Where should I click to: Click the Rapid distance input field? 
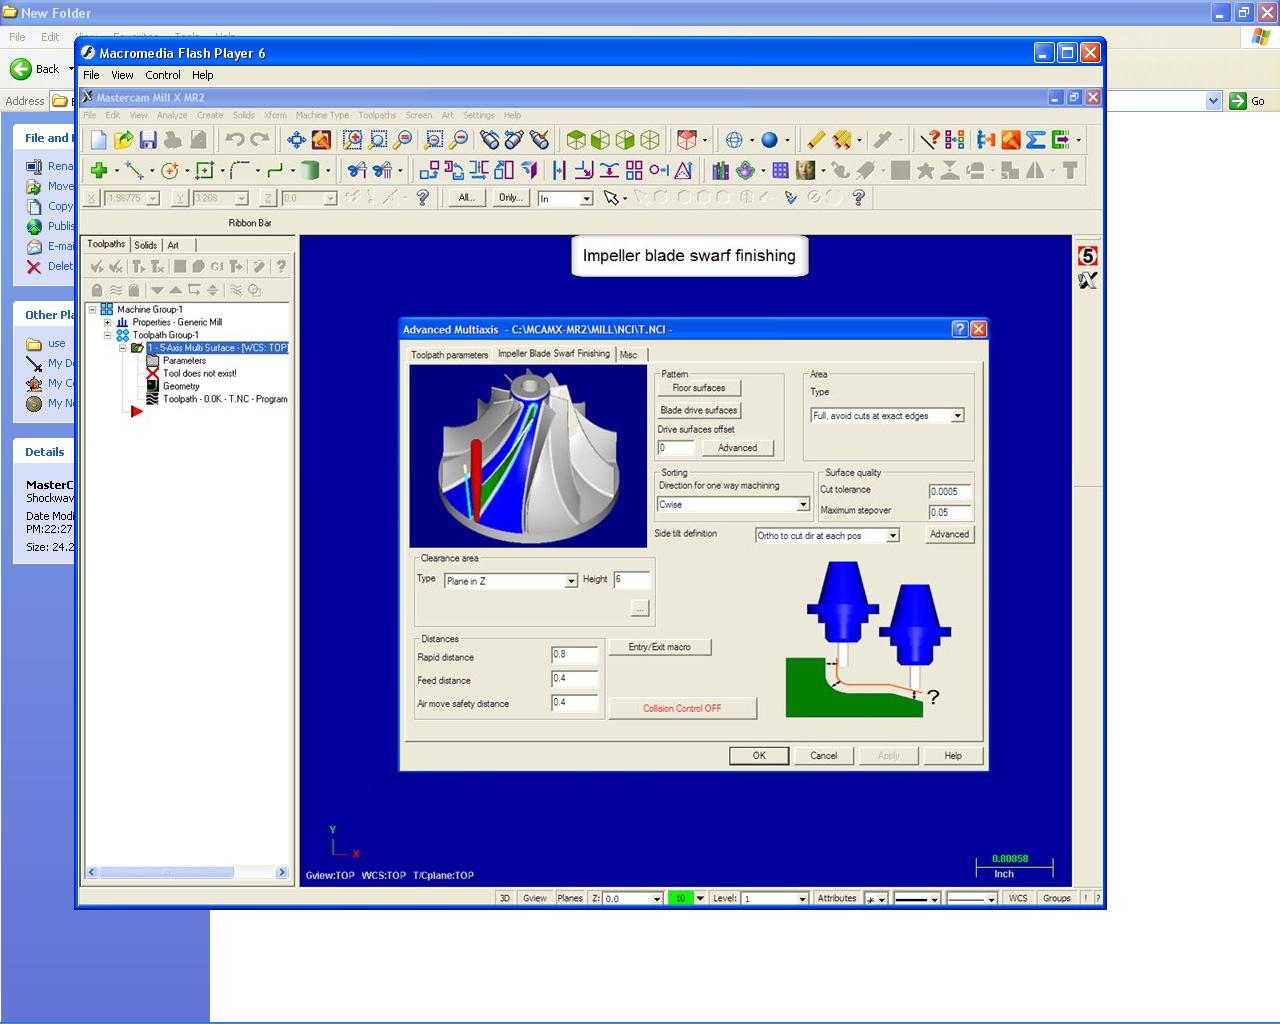pyautogui.click(x=575, y=655)
